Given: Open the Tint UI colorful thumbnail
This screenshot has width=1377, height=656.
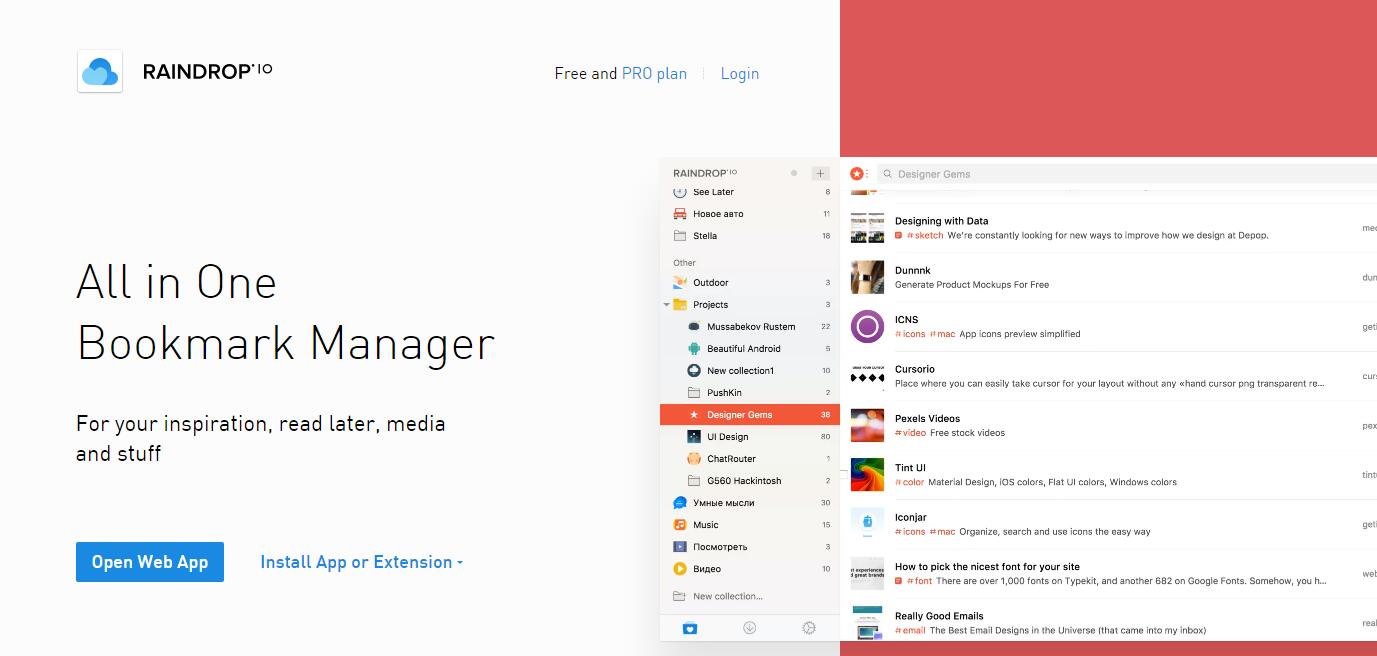Looking at the screenshot, I should 867,474.
